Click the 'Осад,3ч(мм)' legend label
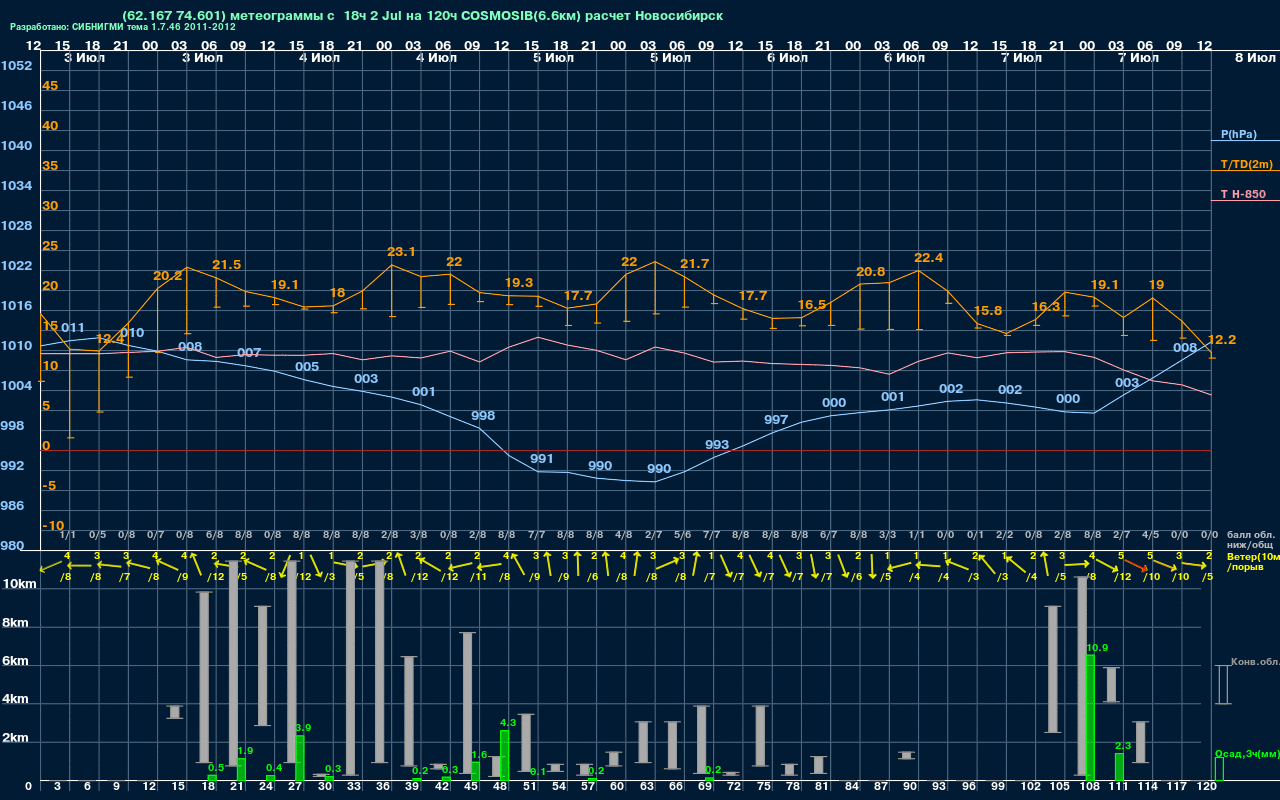The height and width of the screenshot is (800, 1280). [1246, 753]
